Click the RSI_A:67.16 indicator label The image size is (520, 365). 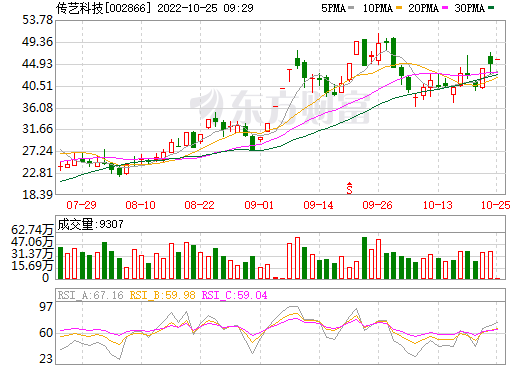pos(90,295)
